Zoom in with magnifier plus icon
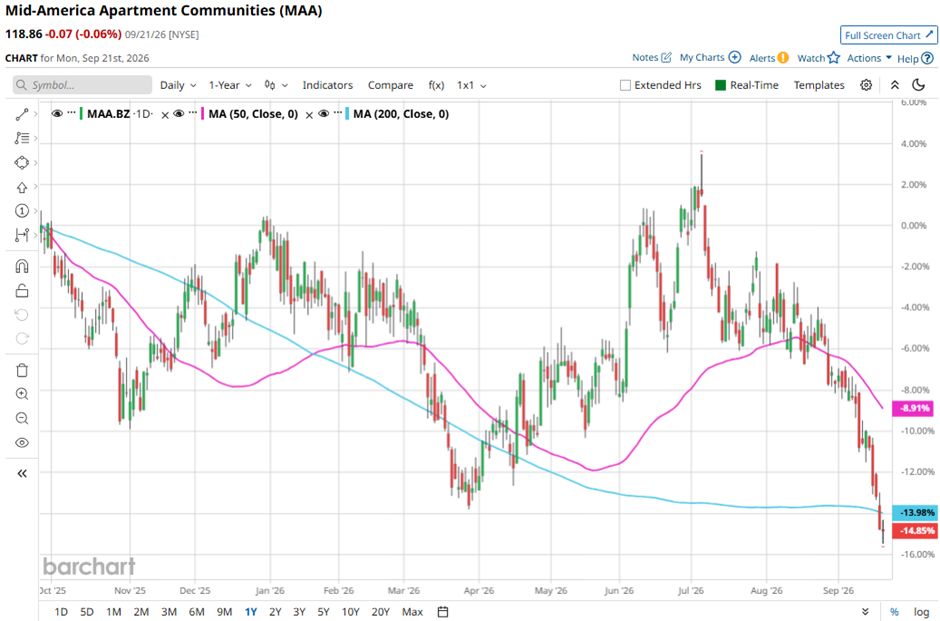Screen dimensions: 940x621 tap(22, 394)
